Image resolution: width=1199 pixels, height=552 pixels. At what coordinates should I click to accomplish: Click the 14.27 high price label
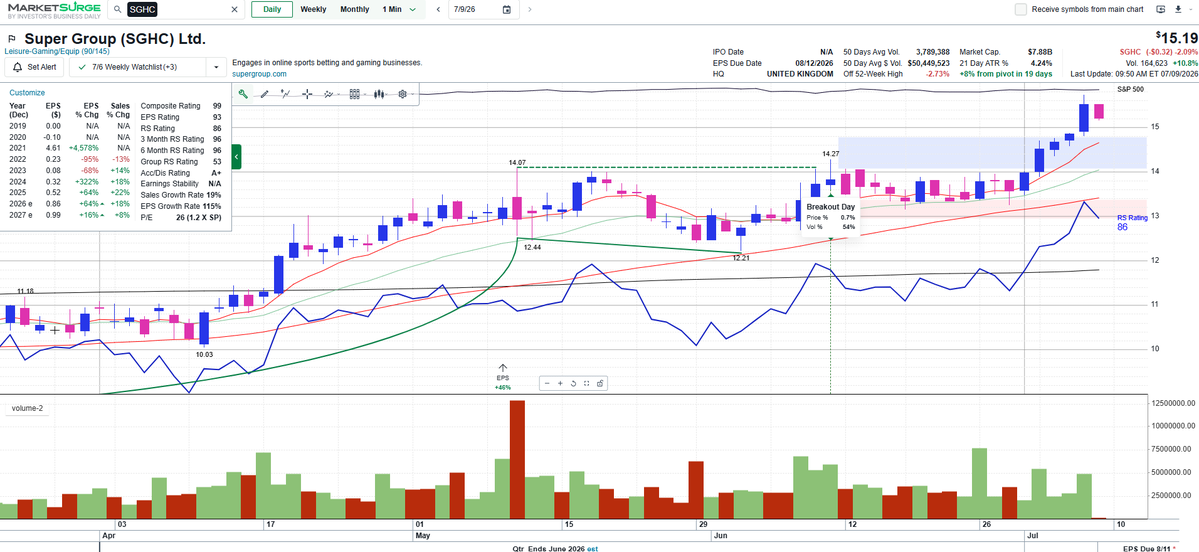[x=830, y=154]
